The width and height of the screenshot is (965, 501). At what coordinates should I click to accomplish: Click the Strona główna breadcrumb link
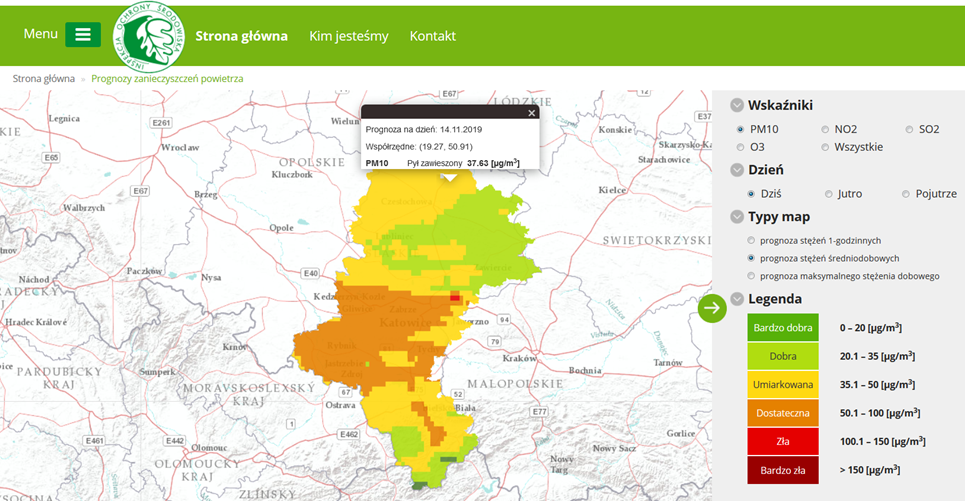coord(43,78)
